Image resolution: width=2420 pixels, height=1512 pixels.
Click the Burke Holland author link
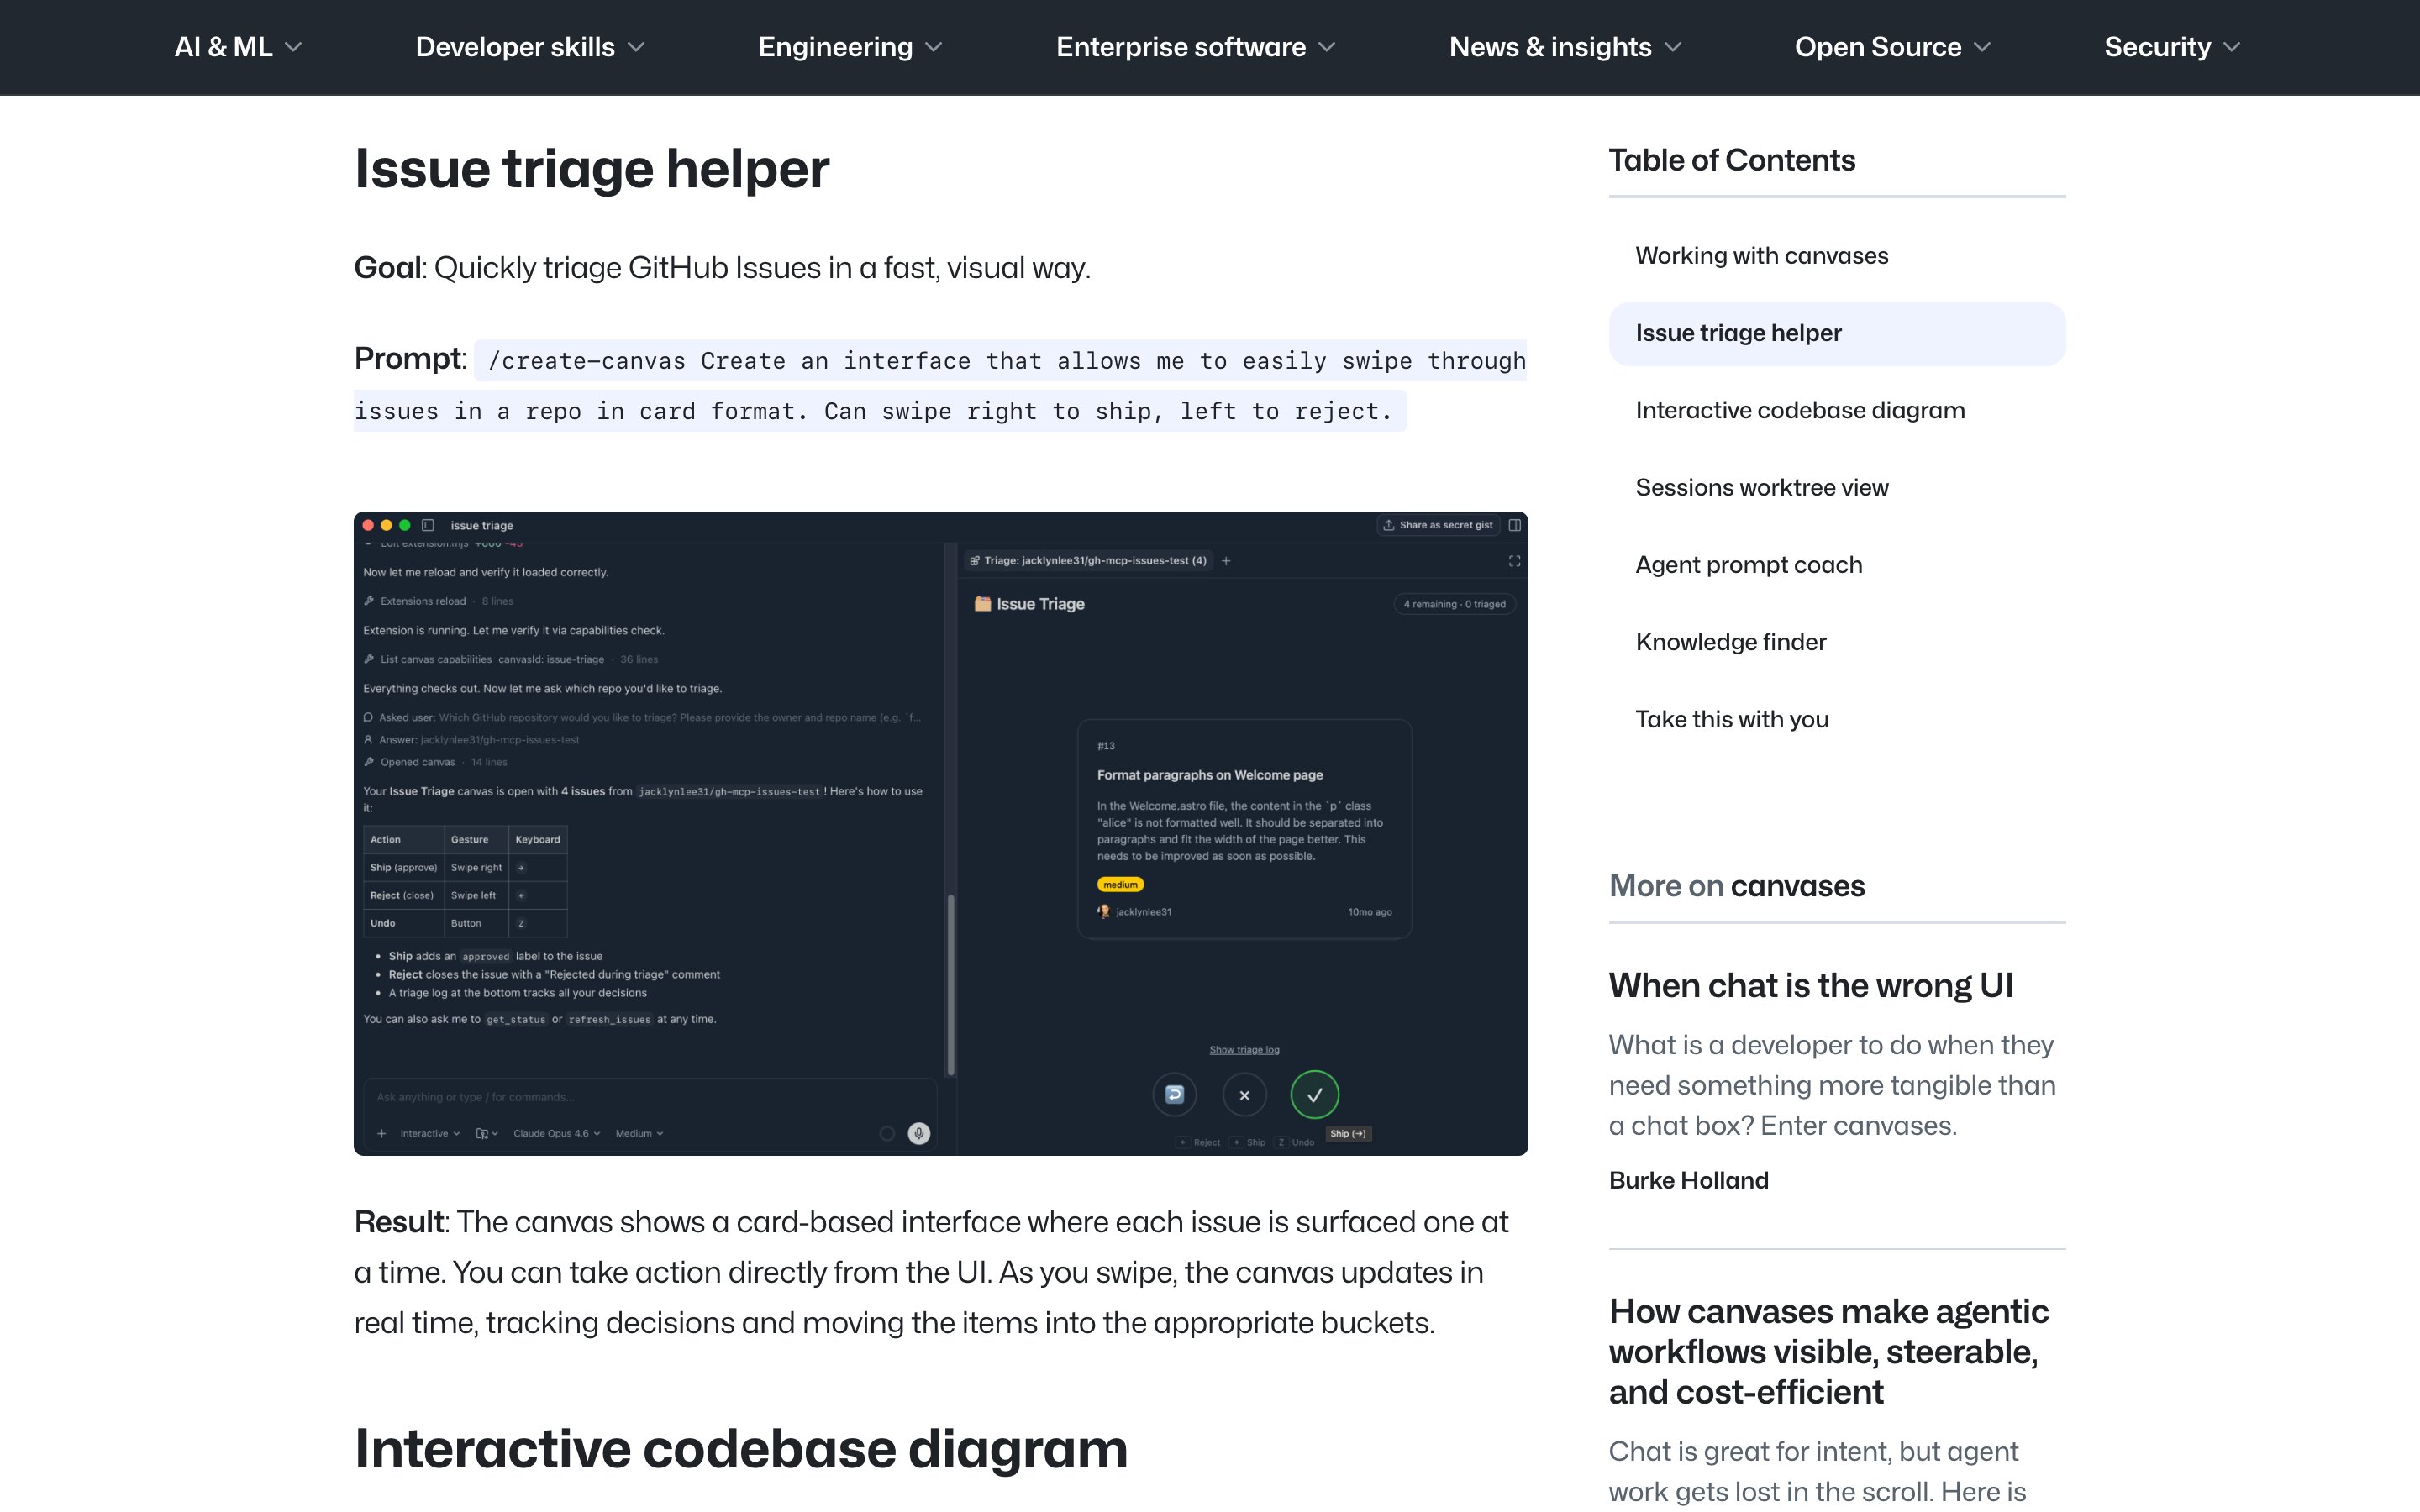tap(1688, 1181)
